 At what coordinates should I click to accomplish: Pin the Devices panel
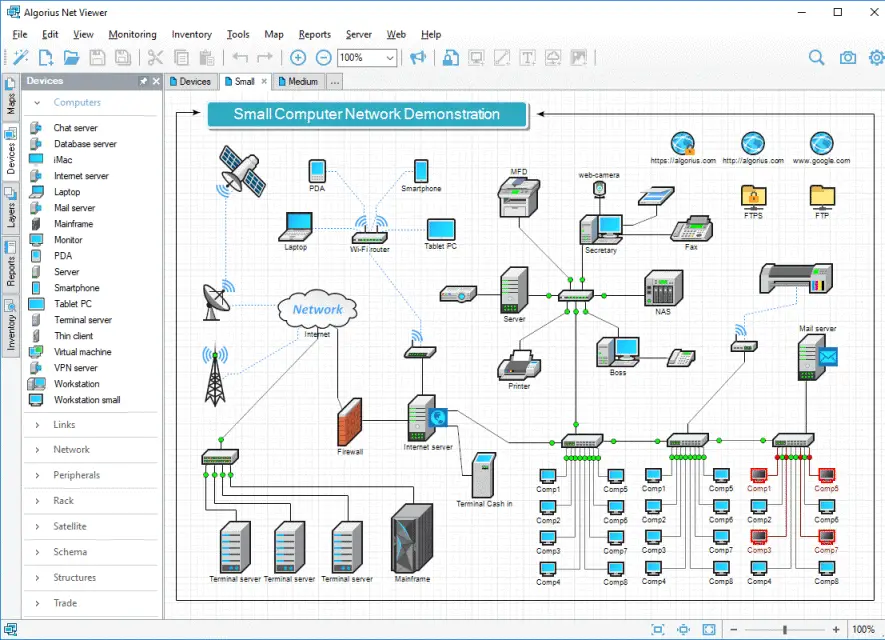(143, 81)
